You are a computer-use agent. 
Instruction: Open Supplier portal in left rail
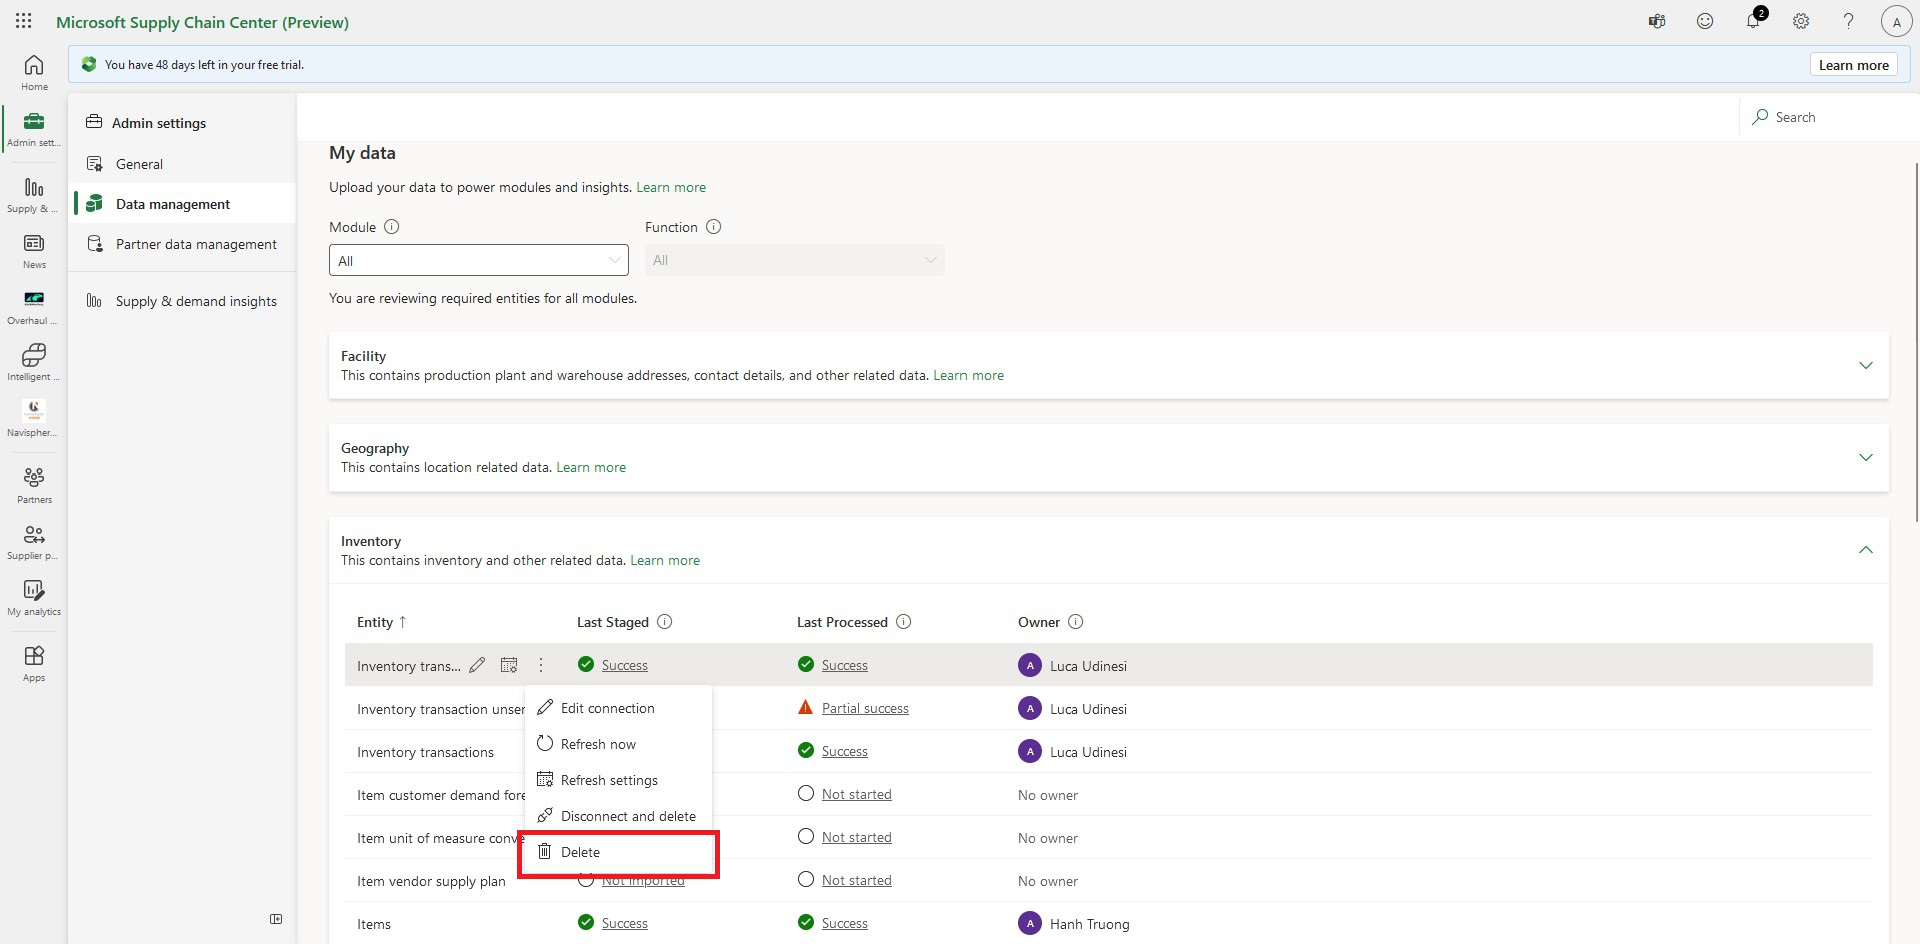[34, 542]
